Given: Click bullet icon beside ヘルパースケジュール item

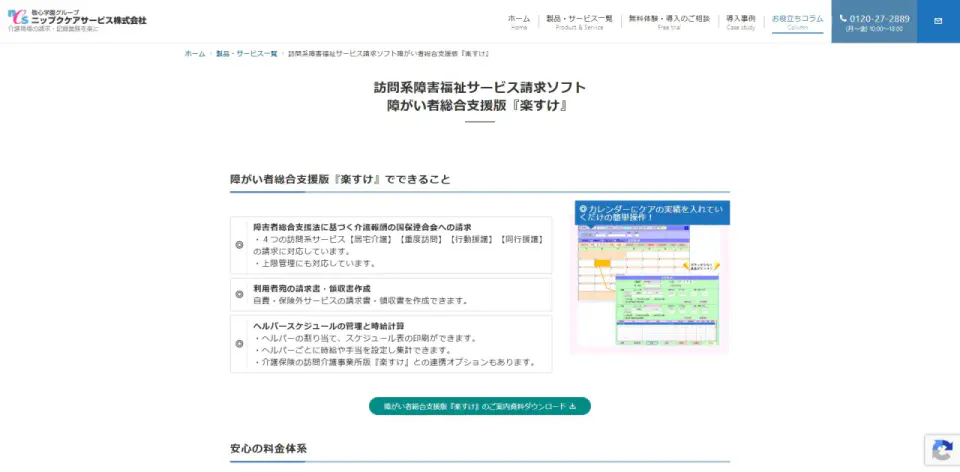Looking at the screenshot, I should point(239,344).
